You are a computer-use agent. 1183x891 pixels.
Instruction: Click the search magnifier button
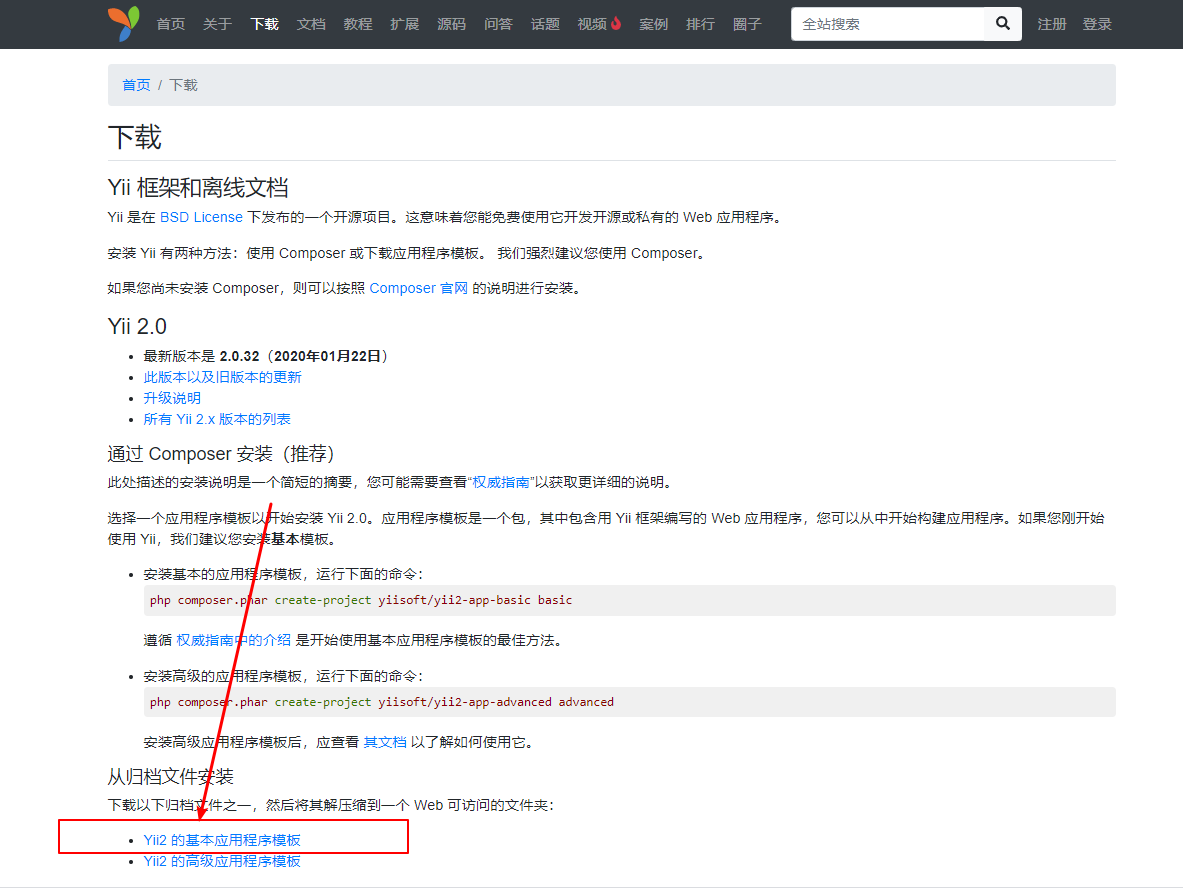click(1003, 23)
